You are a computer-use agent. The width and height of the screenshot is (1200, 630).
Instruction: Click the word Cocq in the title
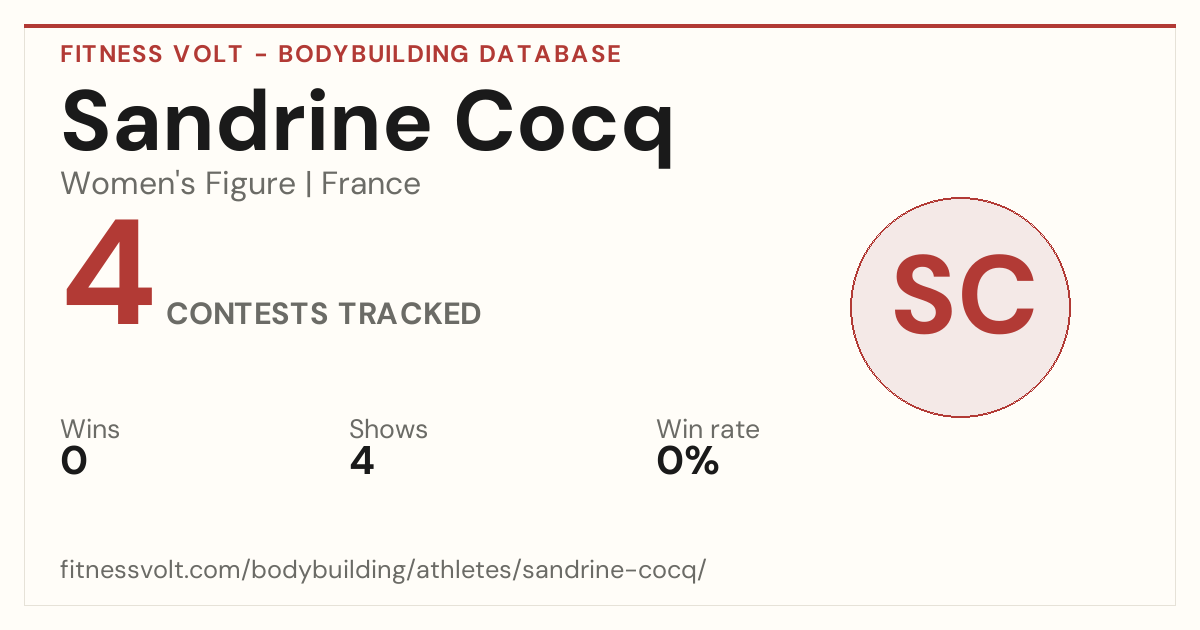tap(565, 126)
